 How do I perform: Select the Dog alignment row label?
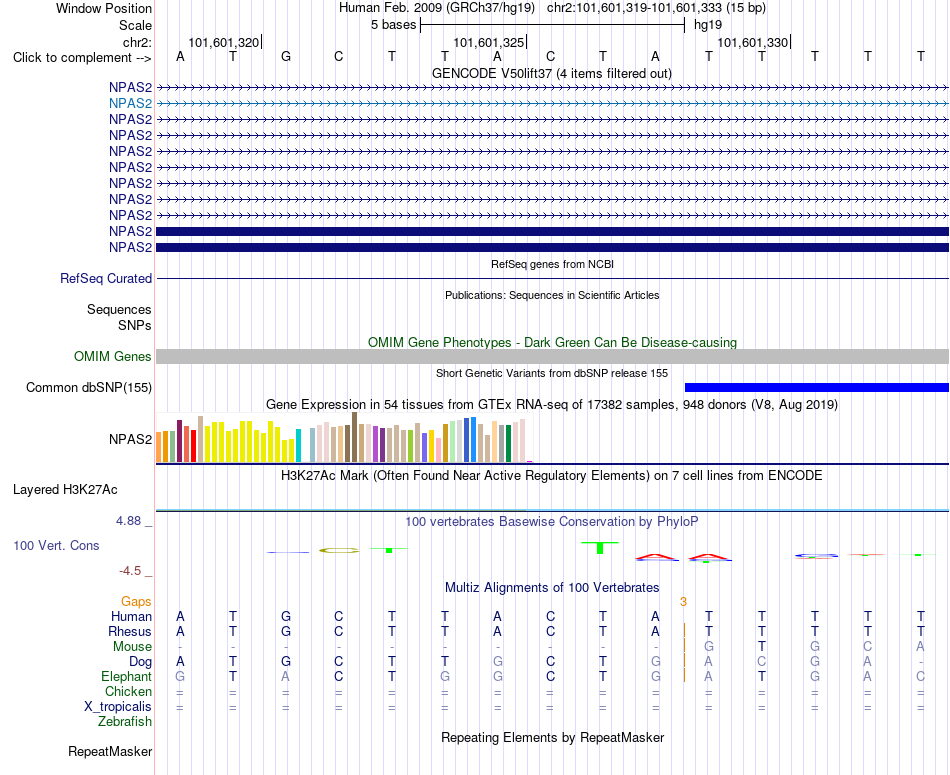click(140, 662)
